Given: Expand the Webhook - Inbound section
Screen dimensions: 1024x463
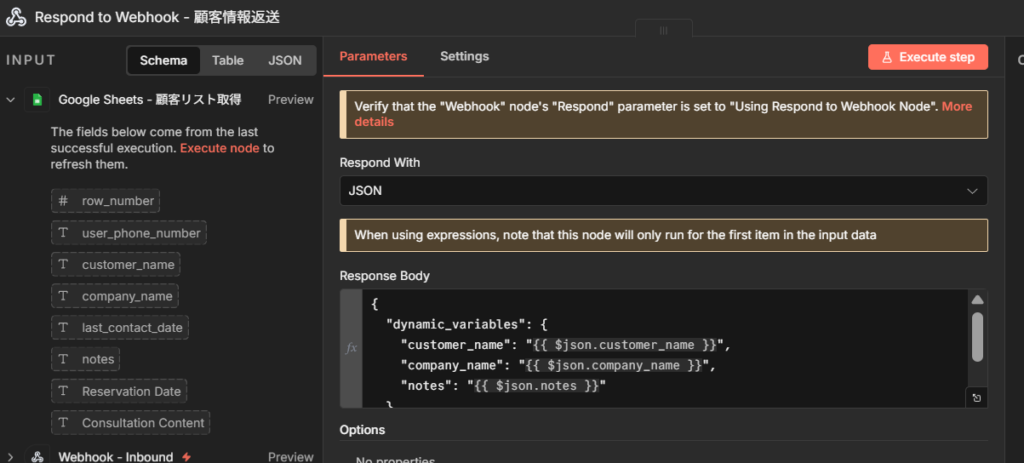Looking at the screenshot, I should click(11, 457).
